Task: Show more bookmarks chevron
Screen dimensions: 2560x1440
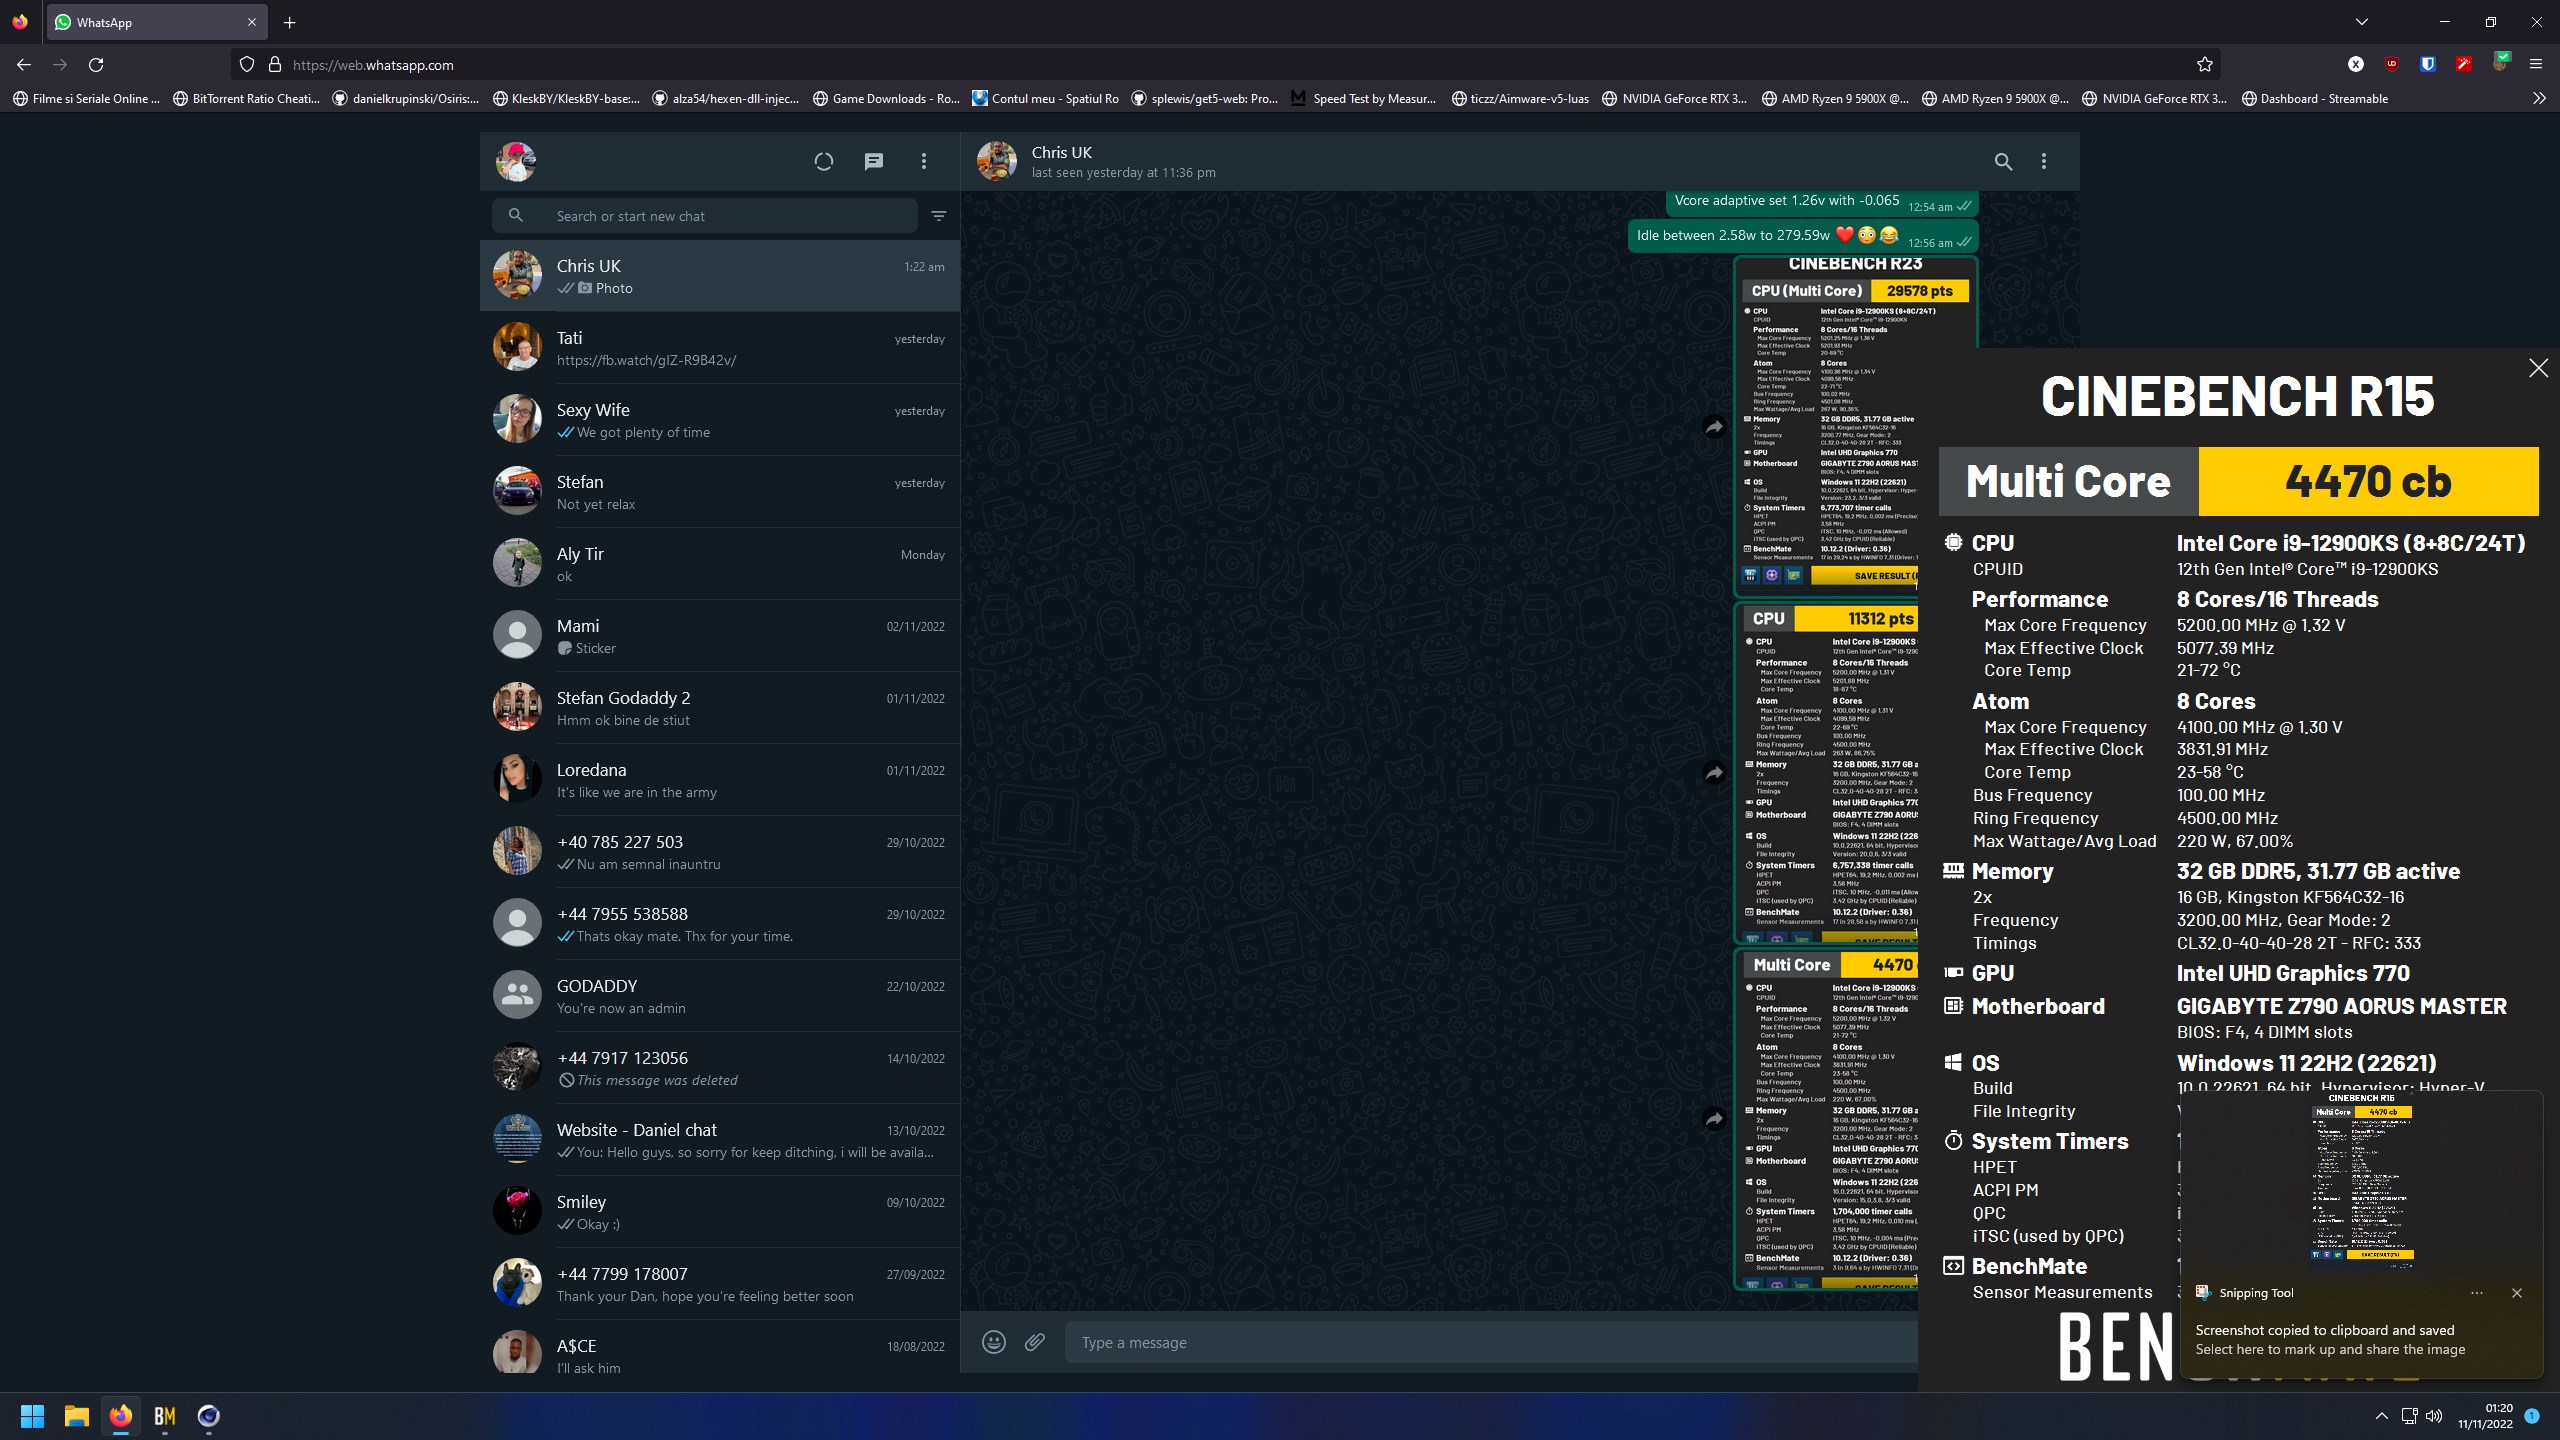Action: point(2539,98)
